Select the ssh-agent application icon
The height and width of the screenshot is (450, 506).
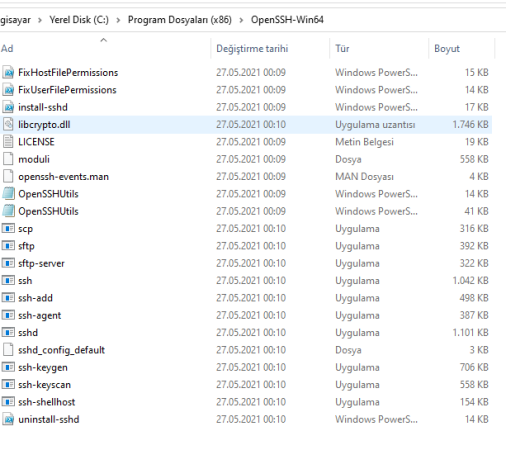(x=8, y=315)
